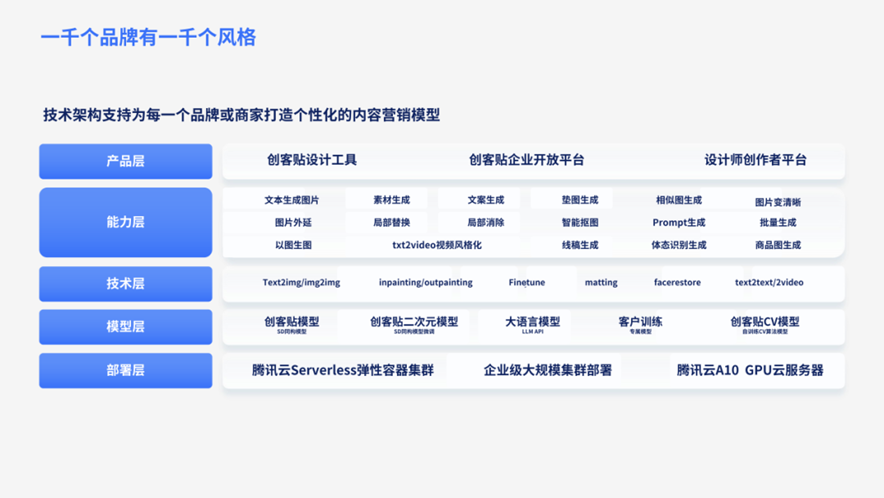The image size is (884, 498).
Task: Click 以图生图 capability
Action: pyautogui.click(x=293, y=245)
